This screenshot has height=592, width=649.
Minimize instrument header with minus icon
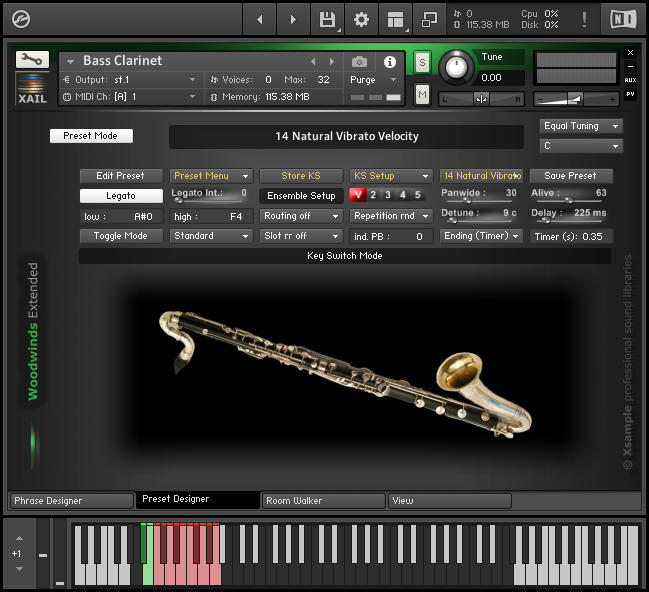pos(630,66)
